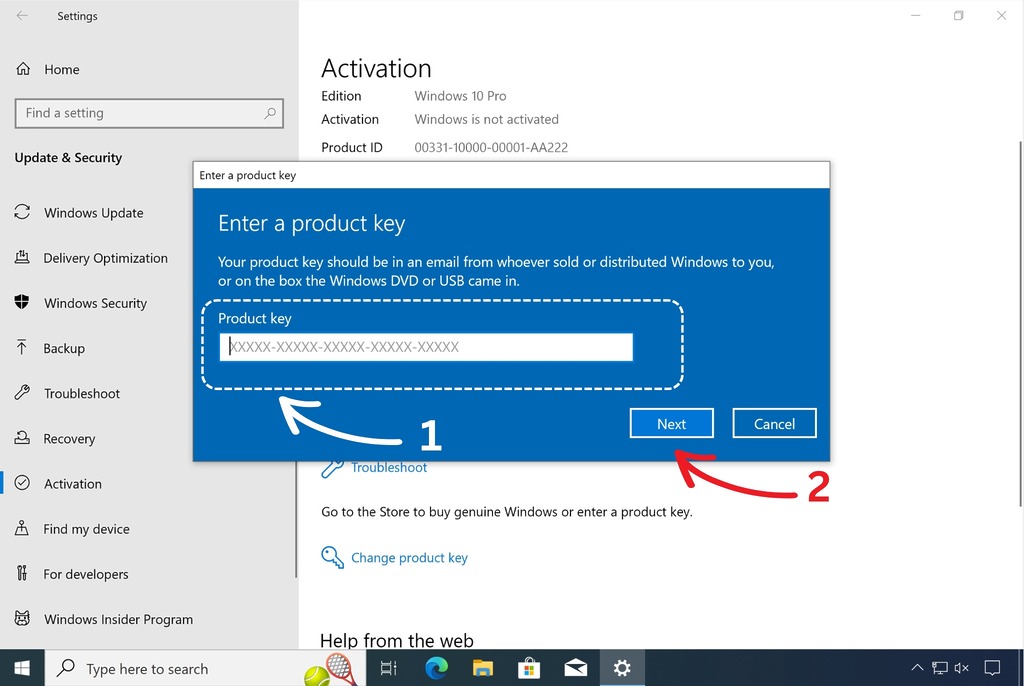Open the Windows Start menu
This screenshot has height=686, width=1024.
22,668
